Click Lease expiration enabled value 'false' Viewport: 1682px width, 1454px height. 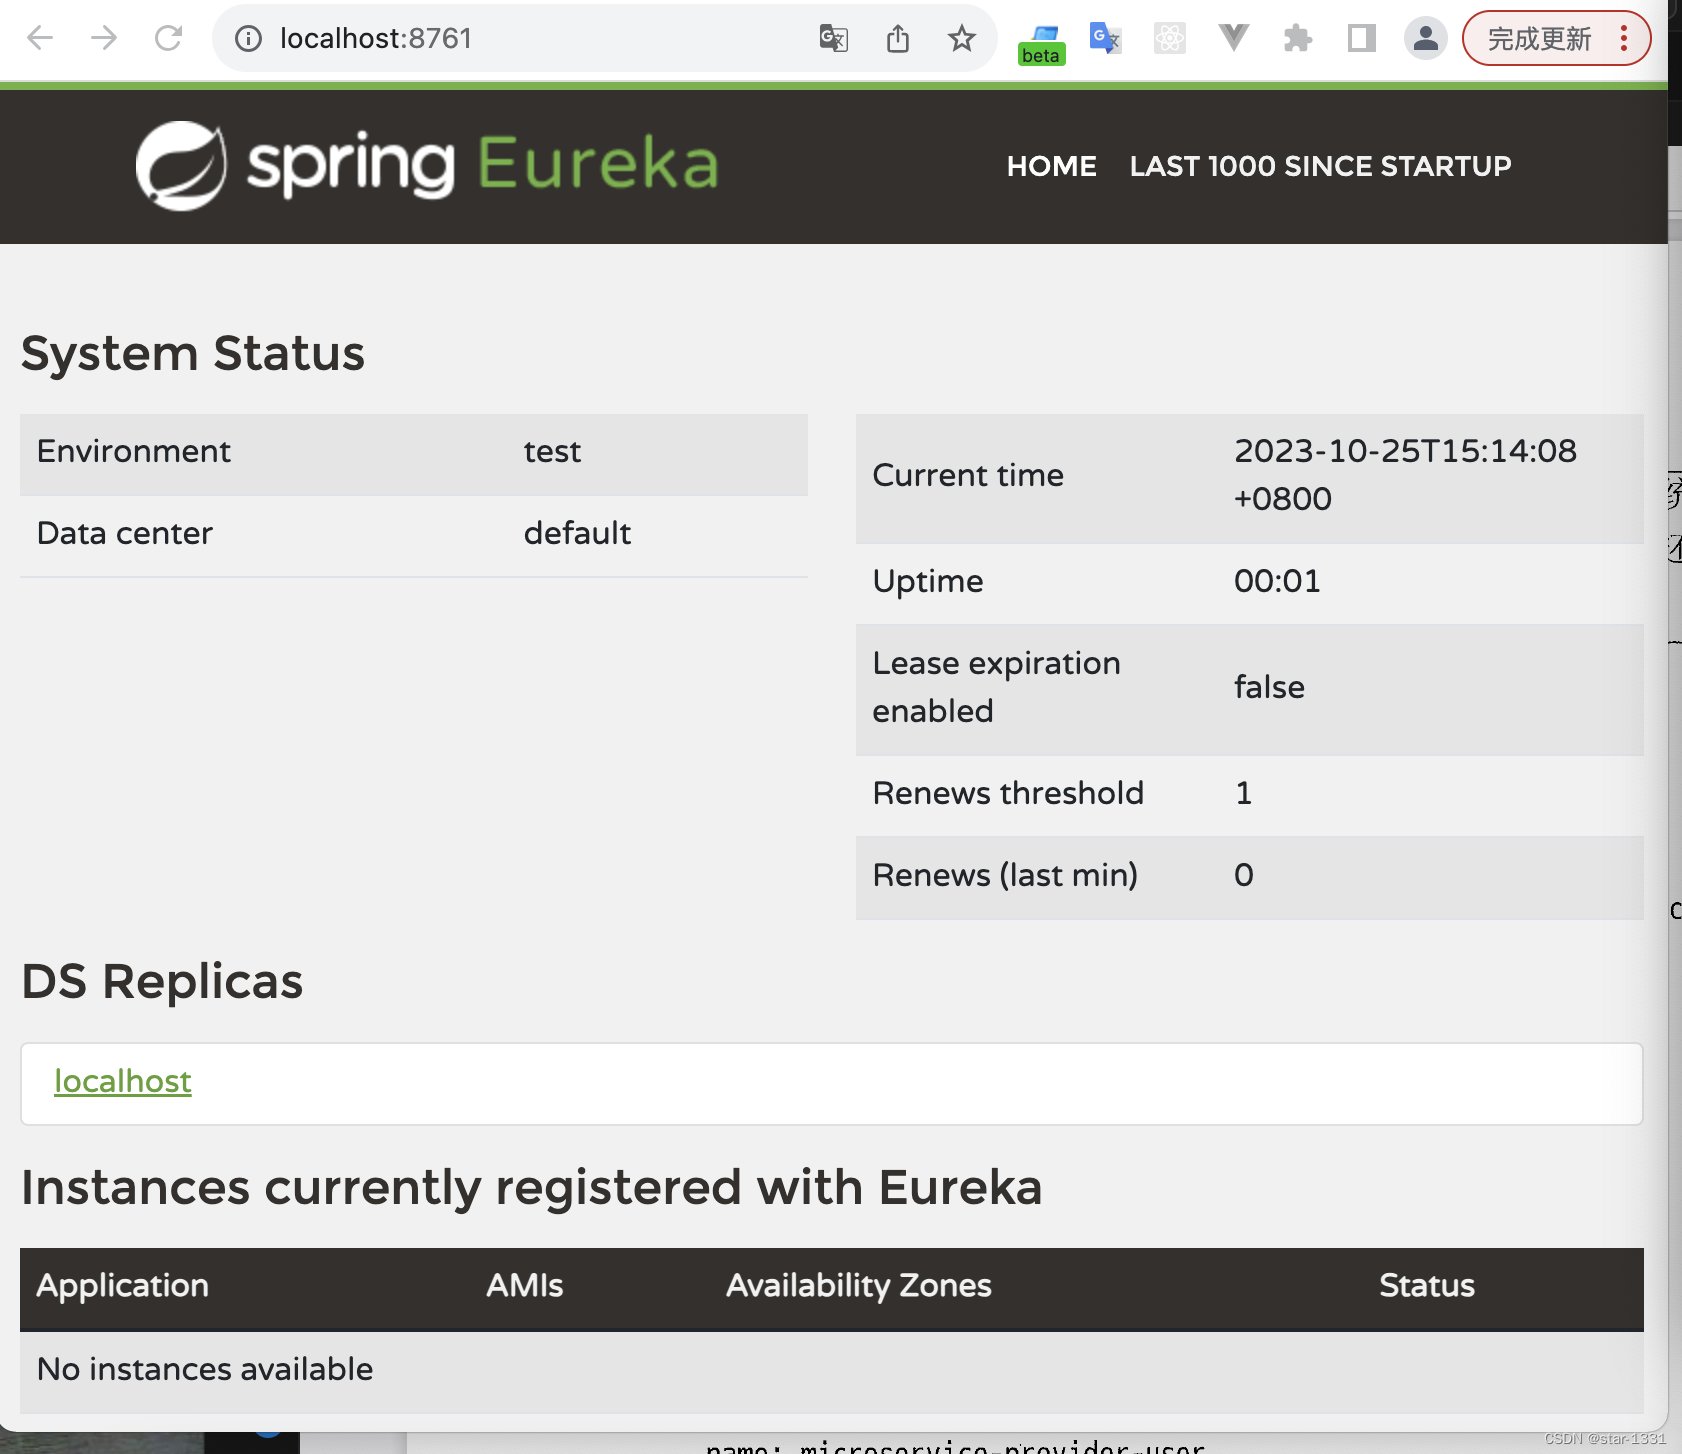point(1269,688)
